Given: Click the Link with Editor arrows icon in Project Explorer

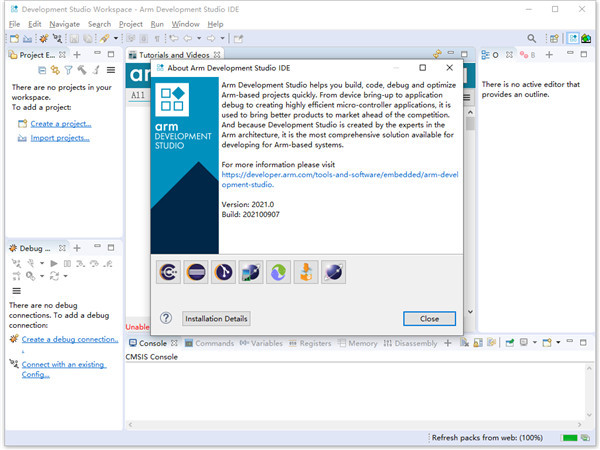Looking at the screenshot, I should coord(55,70).
